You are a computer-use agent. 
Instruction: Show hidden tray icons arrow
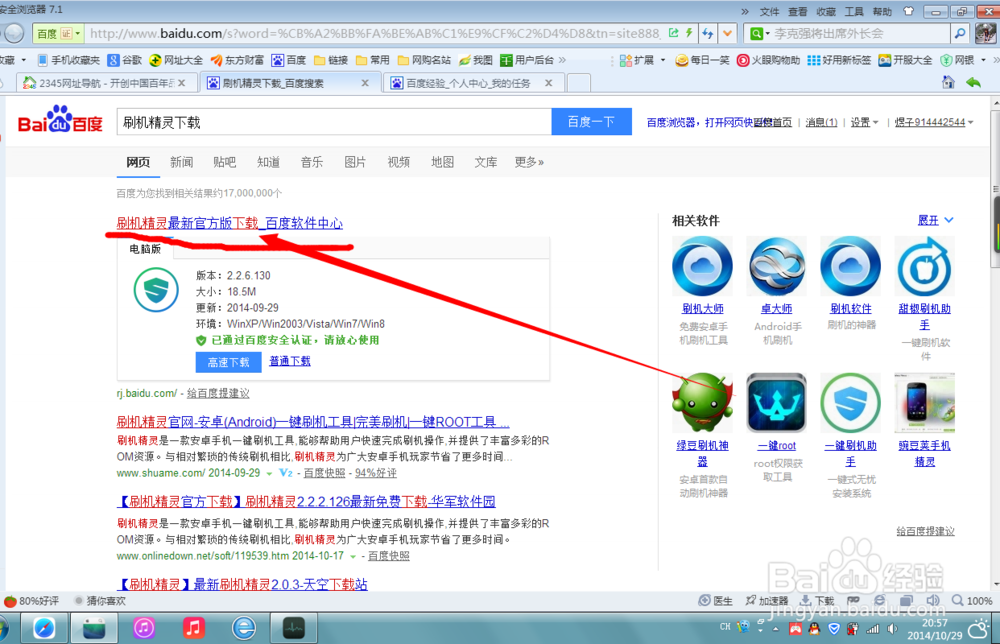[776, 629]
